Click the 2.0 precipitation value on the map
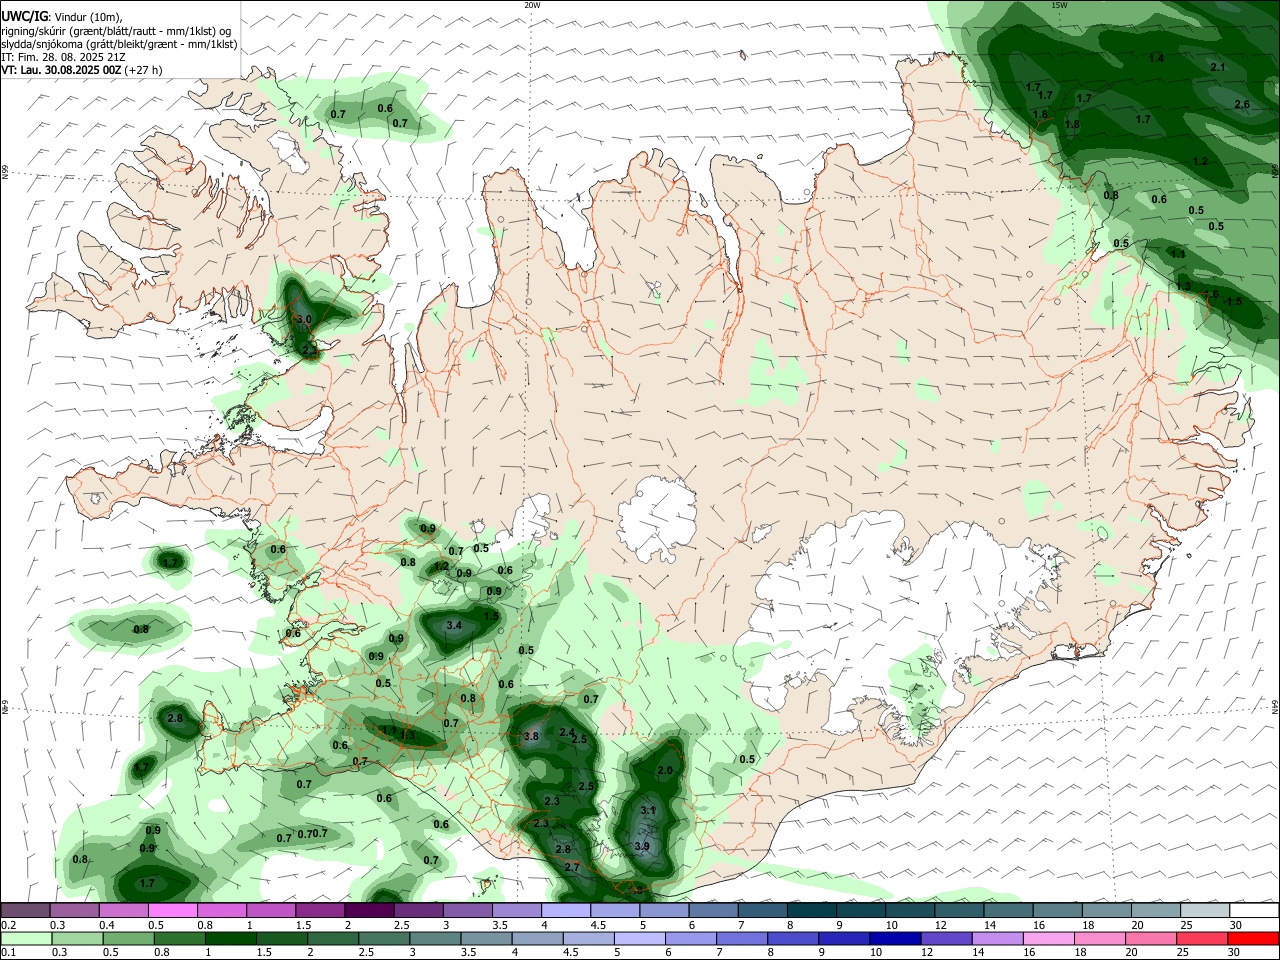 click(x=665, y=770)
